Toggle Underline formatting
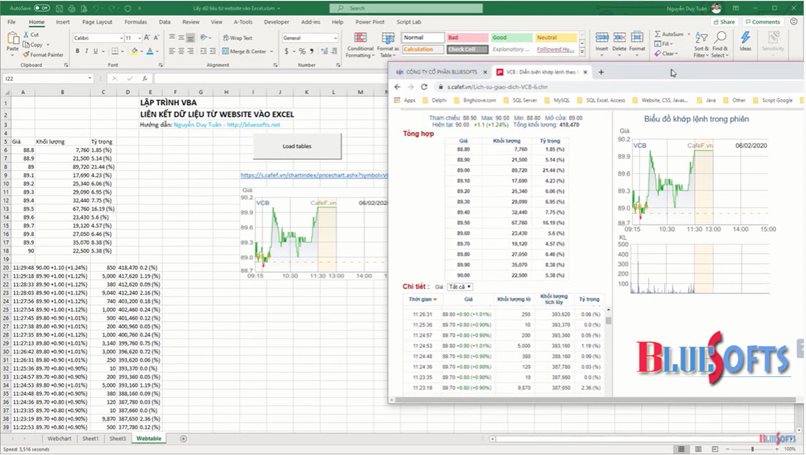The image size is (806, 455). [x=95, y=51]
